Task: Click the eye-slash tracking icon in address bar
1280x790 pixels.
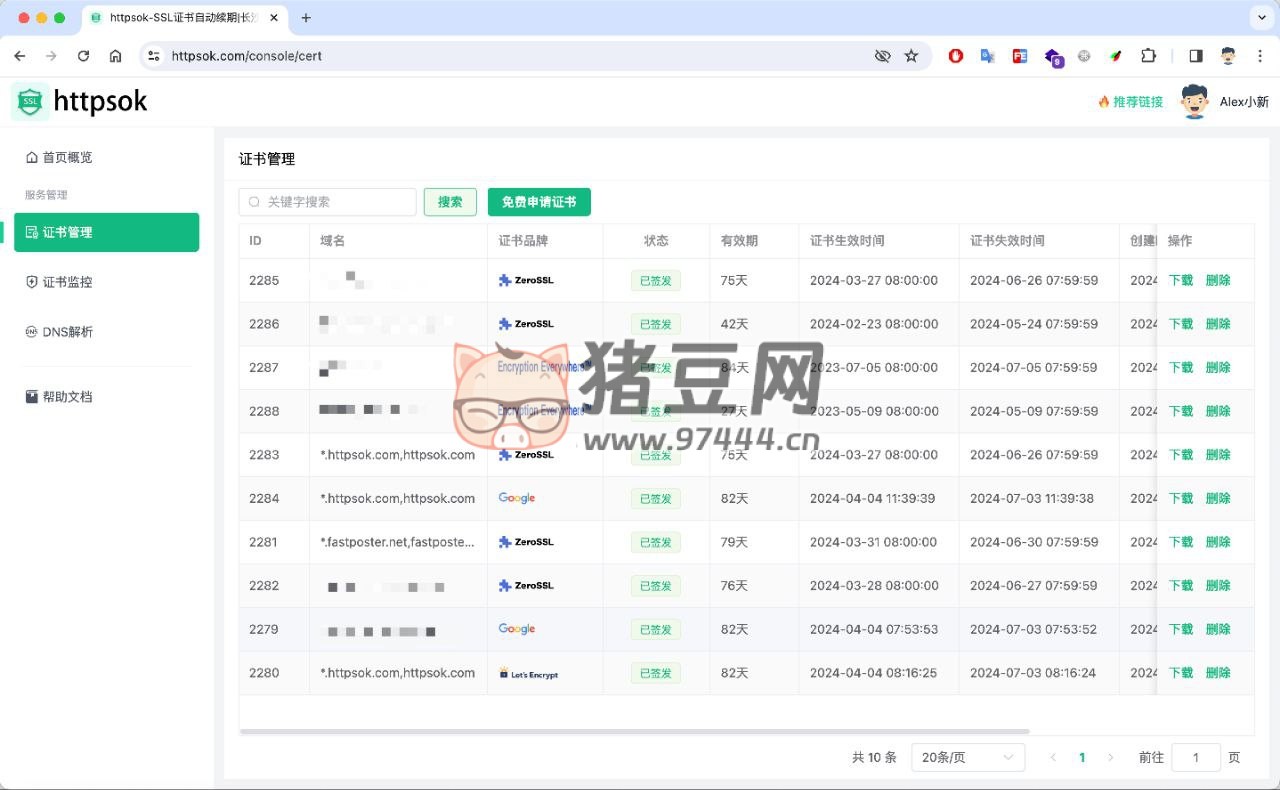Action: click(882, 56)
